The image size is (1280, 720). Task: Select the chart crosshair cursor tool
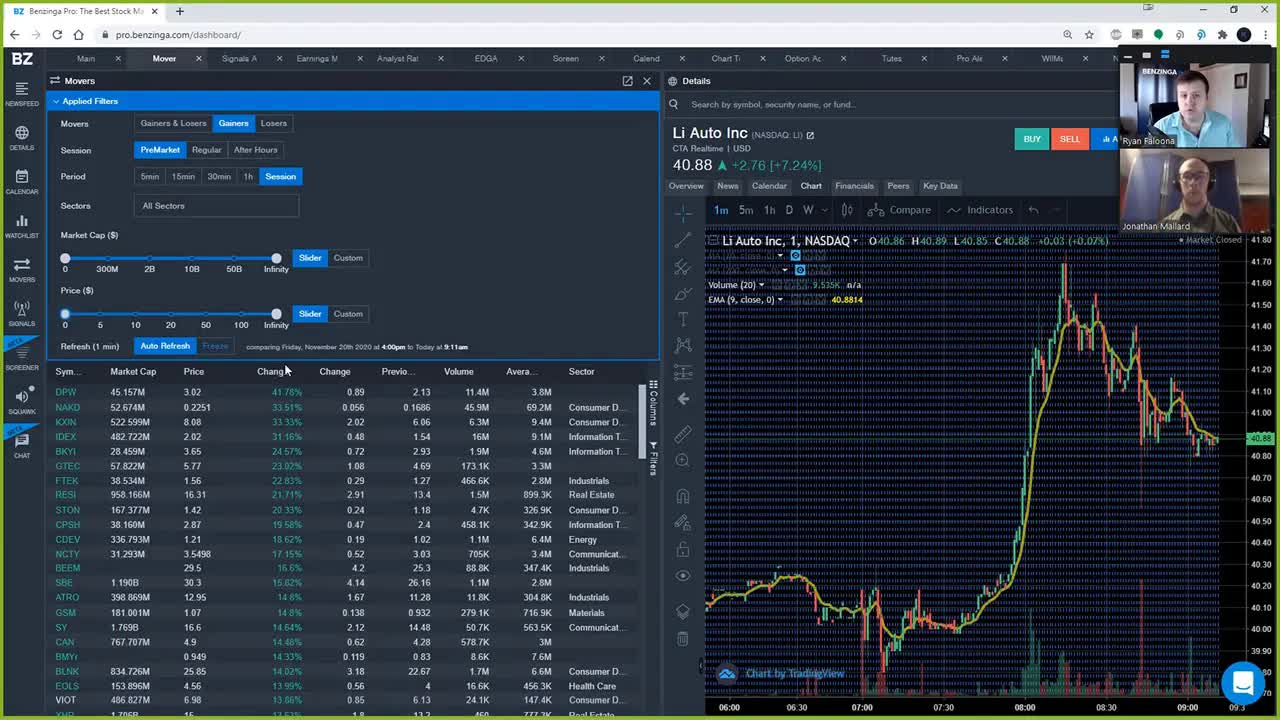click(683, 214)
